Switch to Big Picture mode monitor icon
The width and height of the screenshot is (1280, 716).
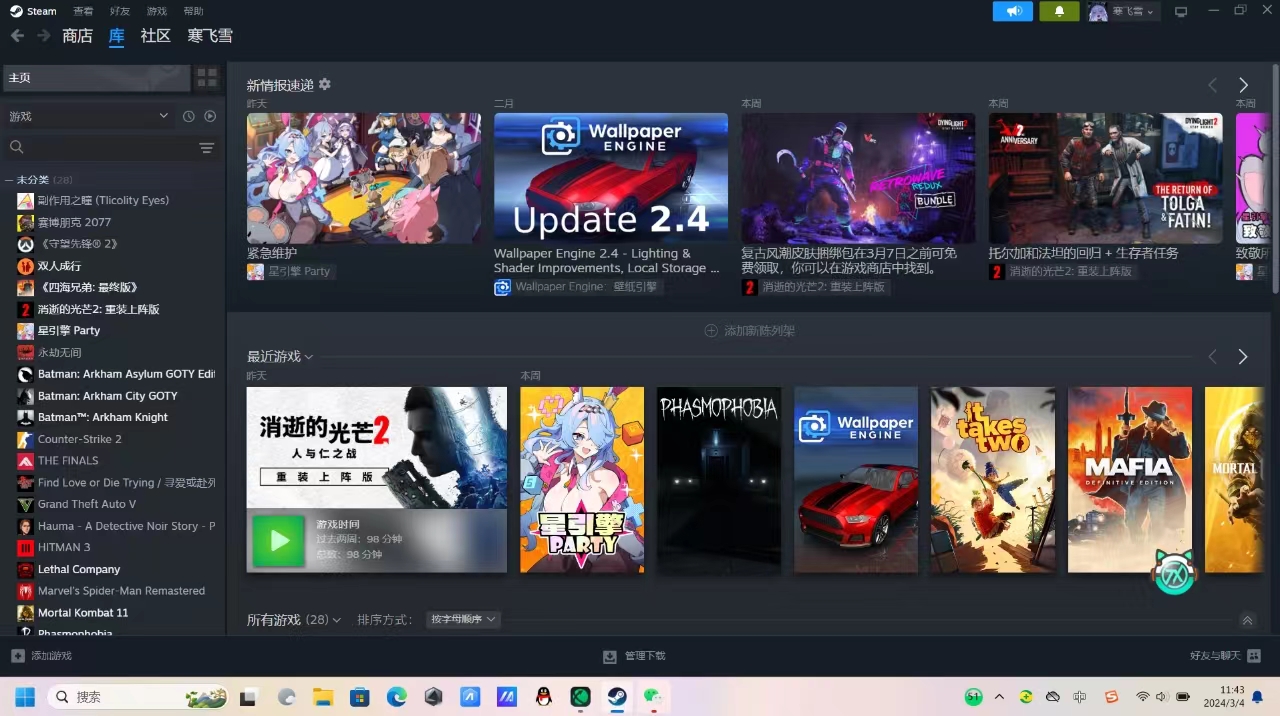click(x=1181, y=12)
